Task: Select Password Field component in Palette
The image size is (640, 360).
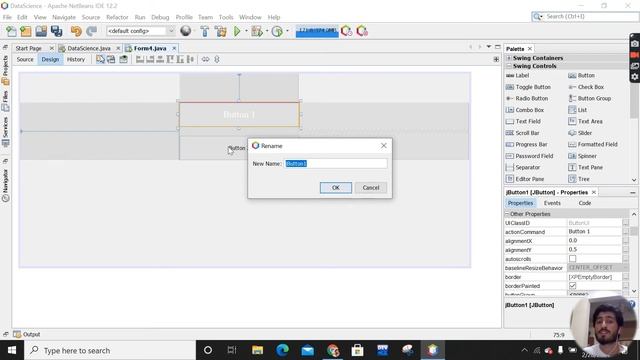Action: [x=529, y=156]
